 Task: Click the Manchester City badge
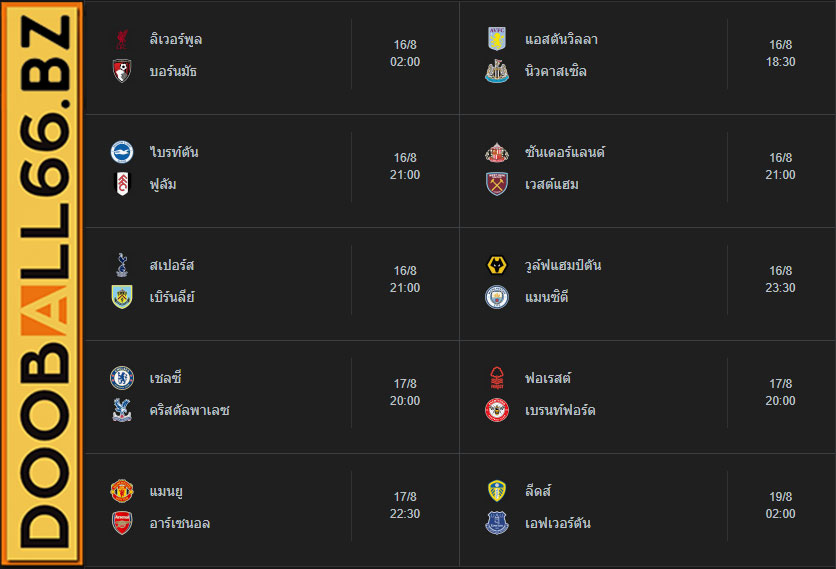coord(497,297)
